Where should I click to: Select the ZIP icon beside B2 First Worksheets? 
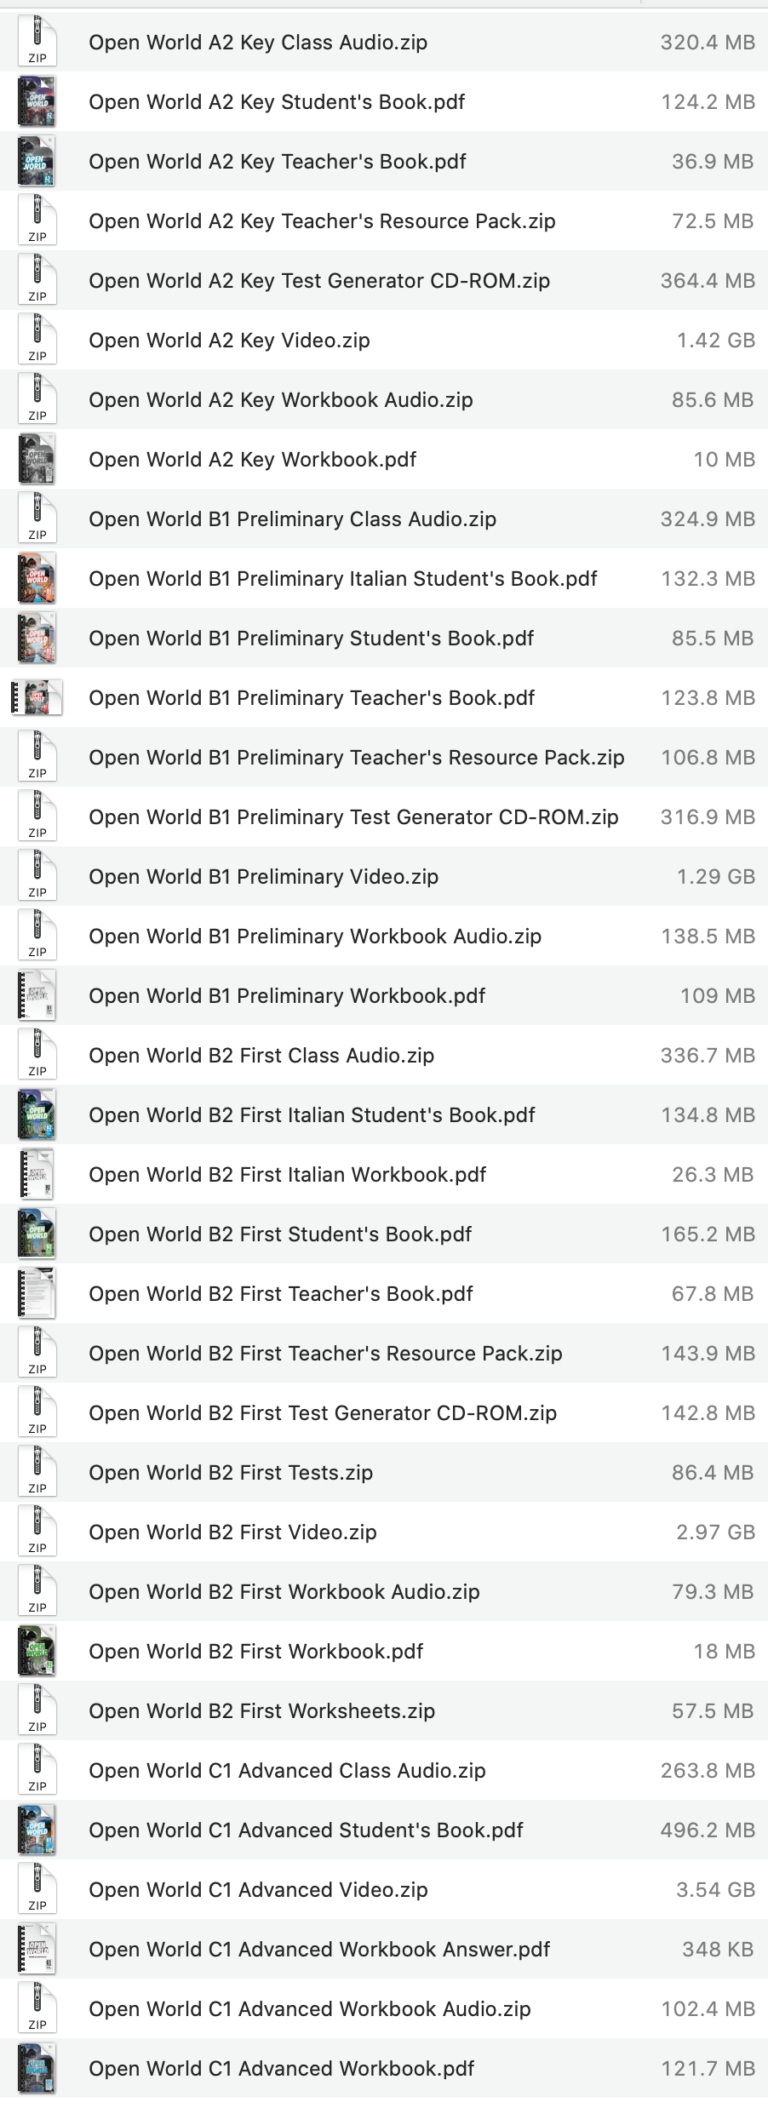tap(37, 1711)
